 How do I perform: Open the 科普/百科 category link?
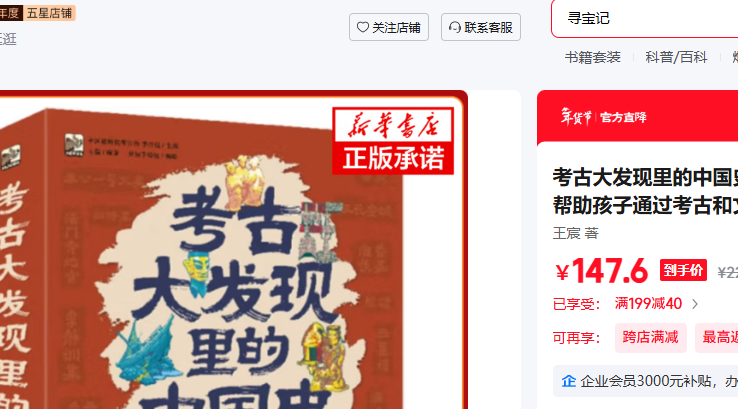pyautogui.click(x=676, y=57)
